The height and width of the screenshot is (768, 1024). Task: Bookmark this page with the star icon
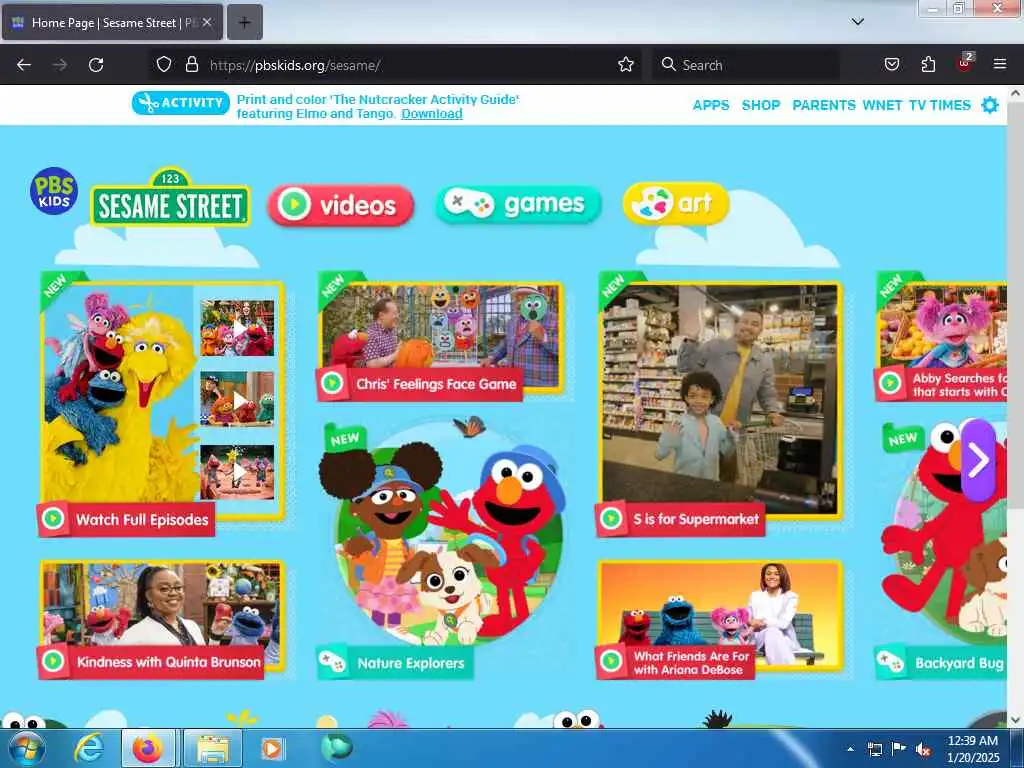(626, 65)
